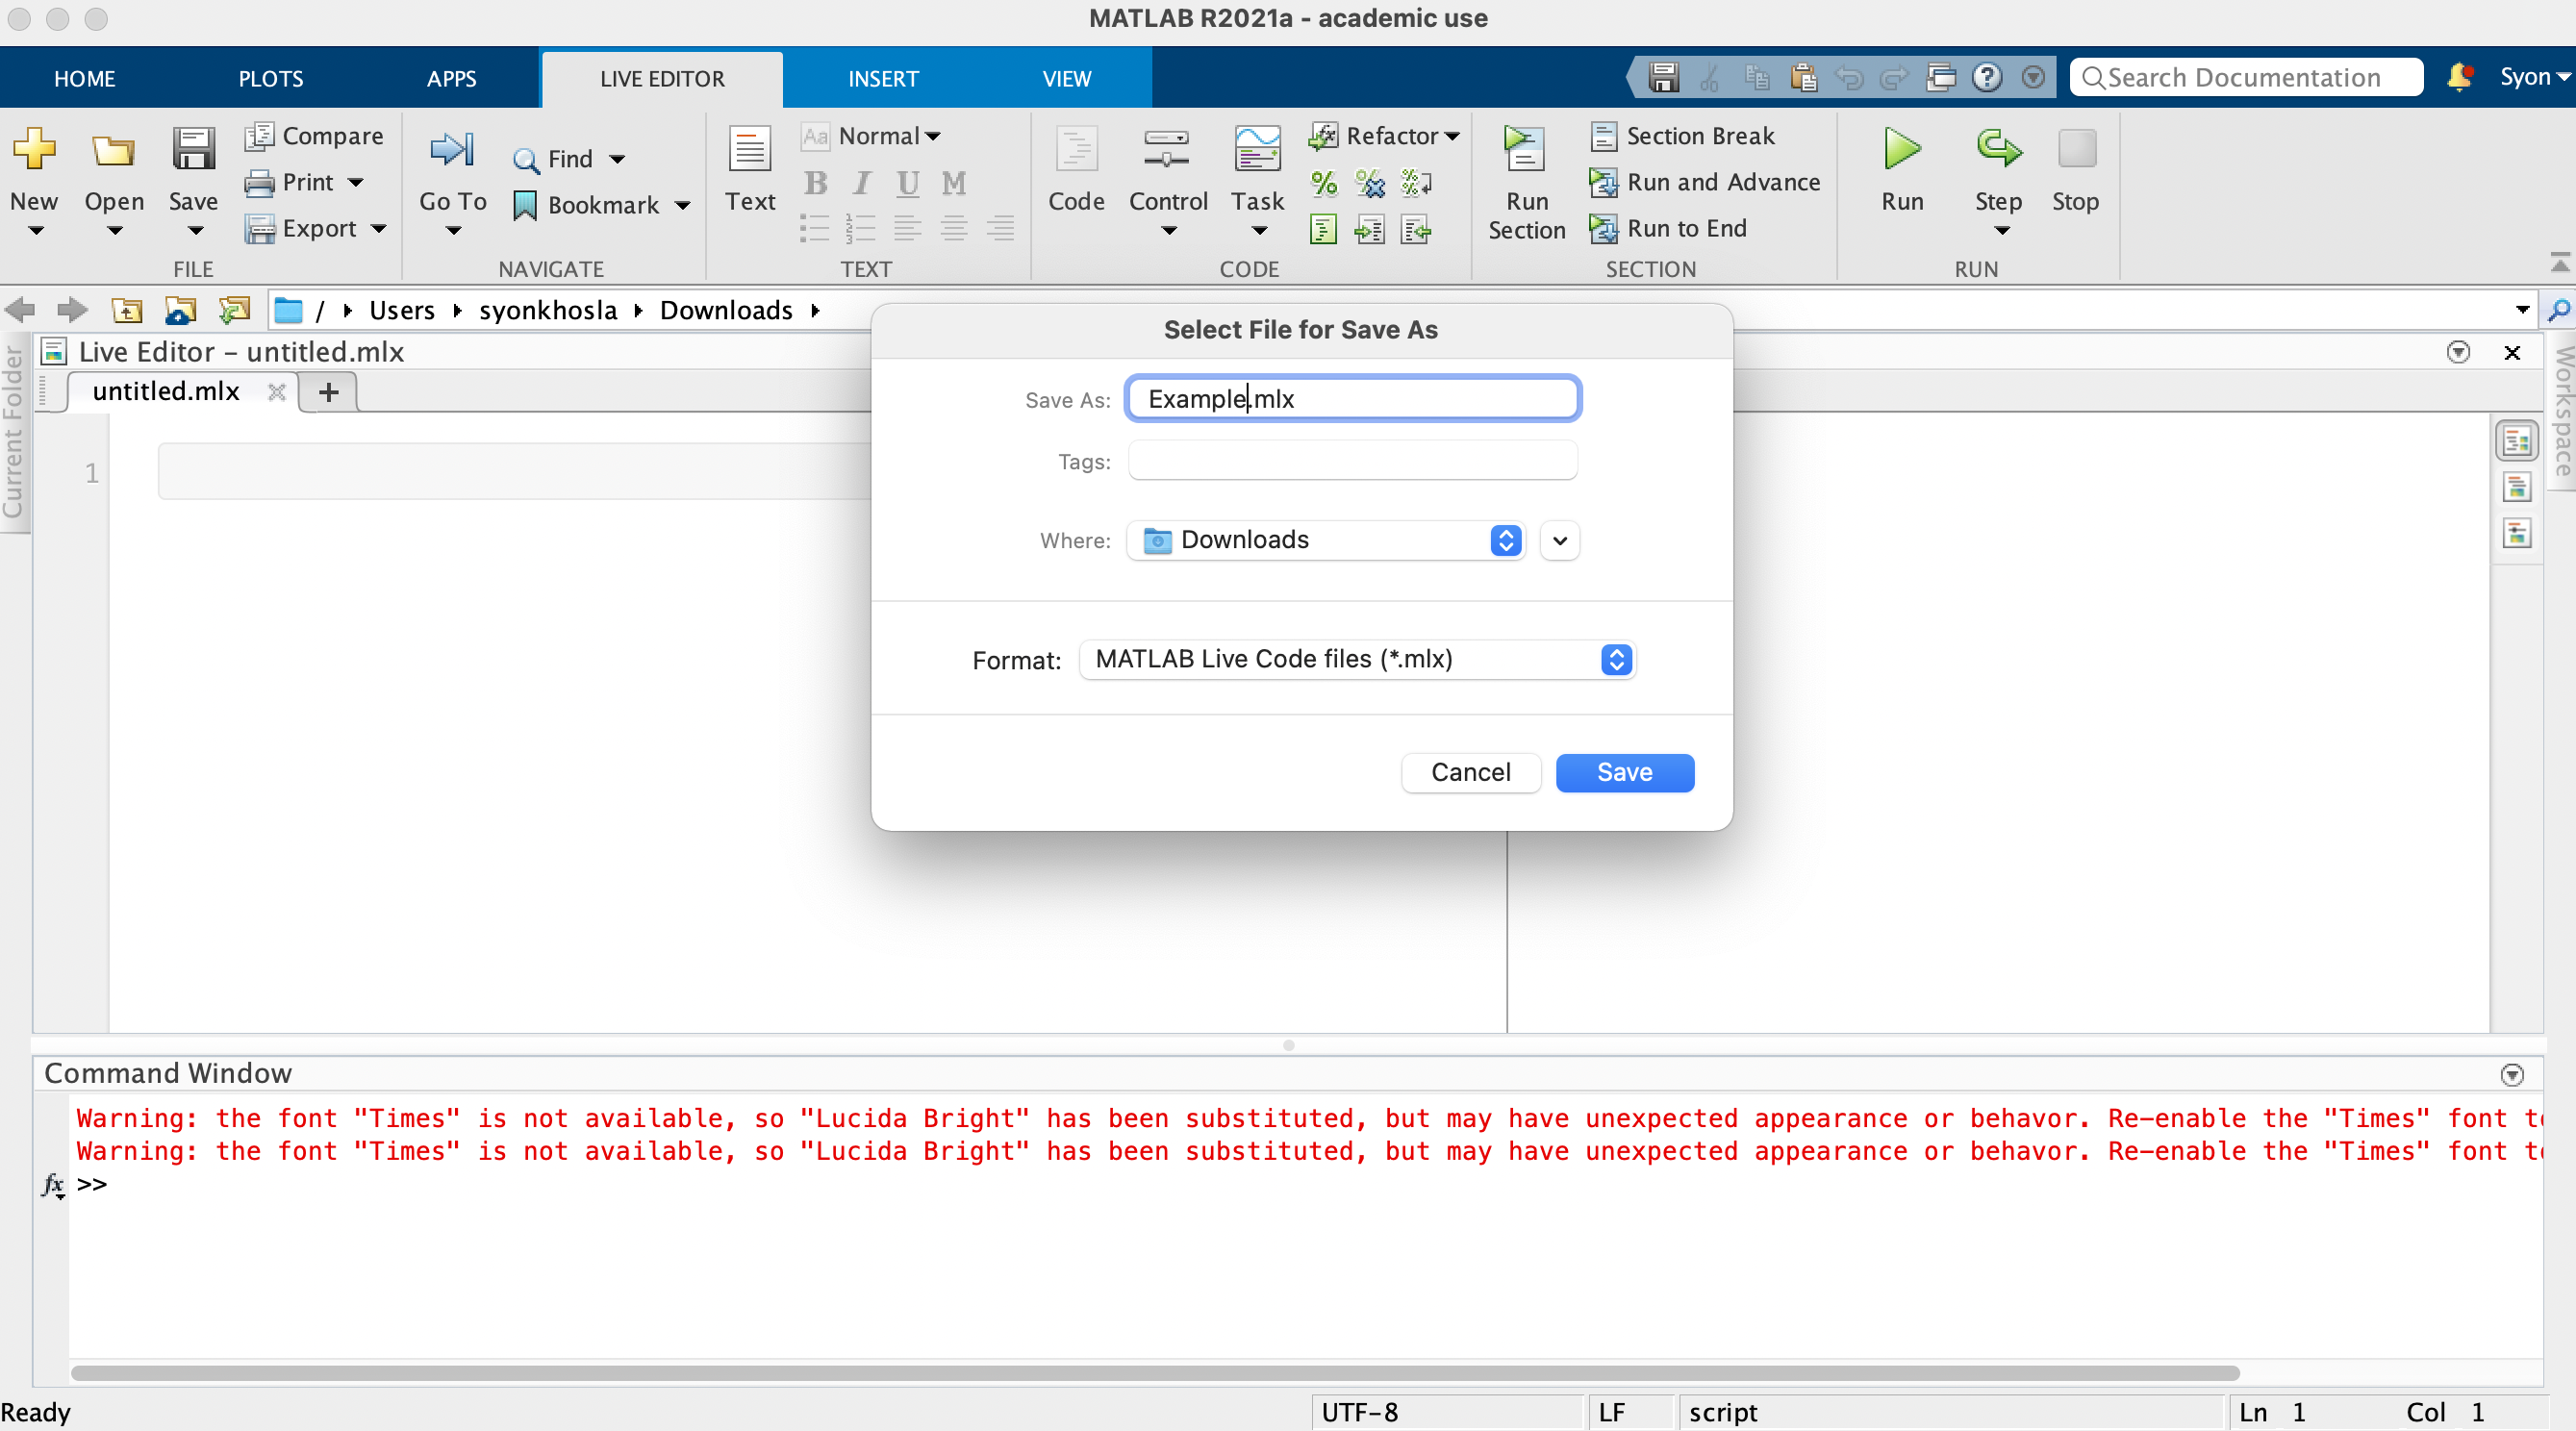
Task: Click the Stop button
Action: click(2075, 170)
